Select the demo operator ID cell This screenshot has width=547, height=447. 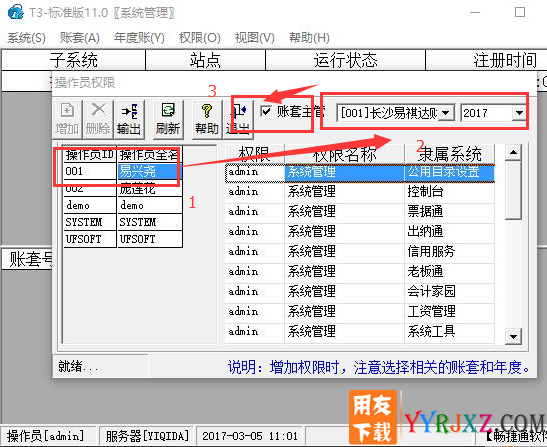[x=90, y=205]
